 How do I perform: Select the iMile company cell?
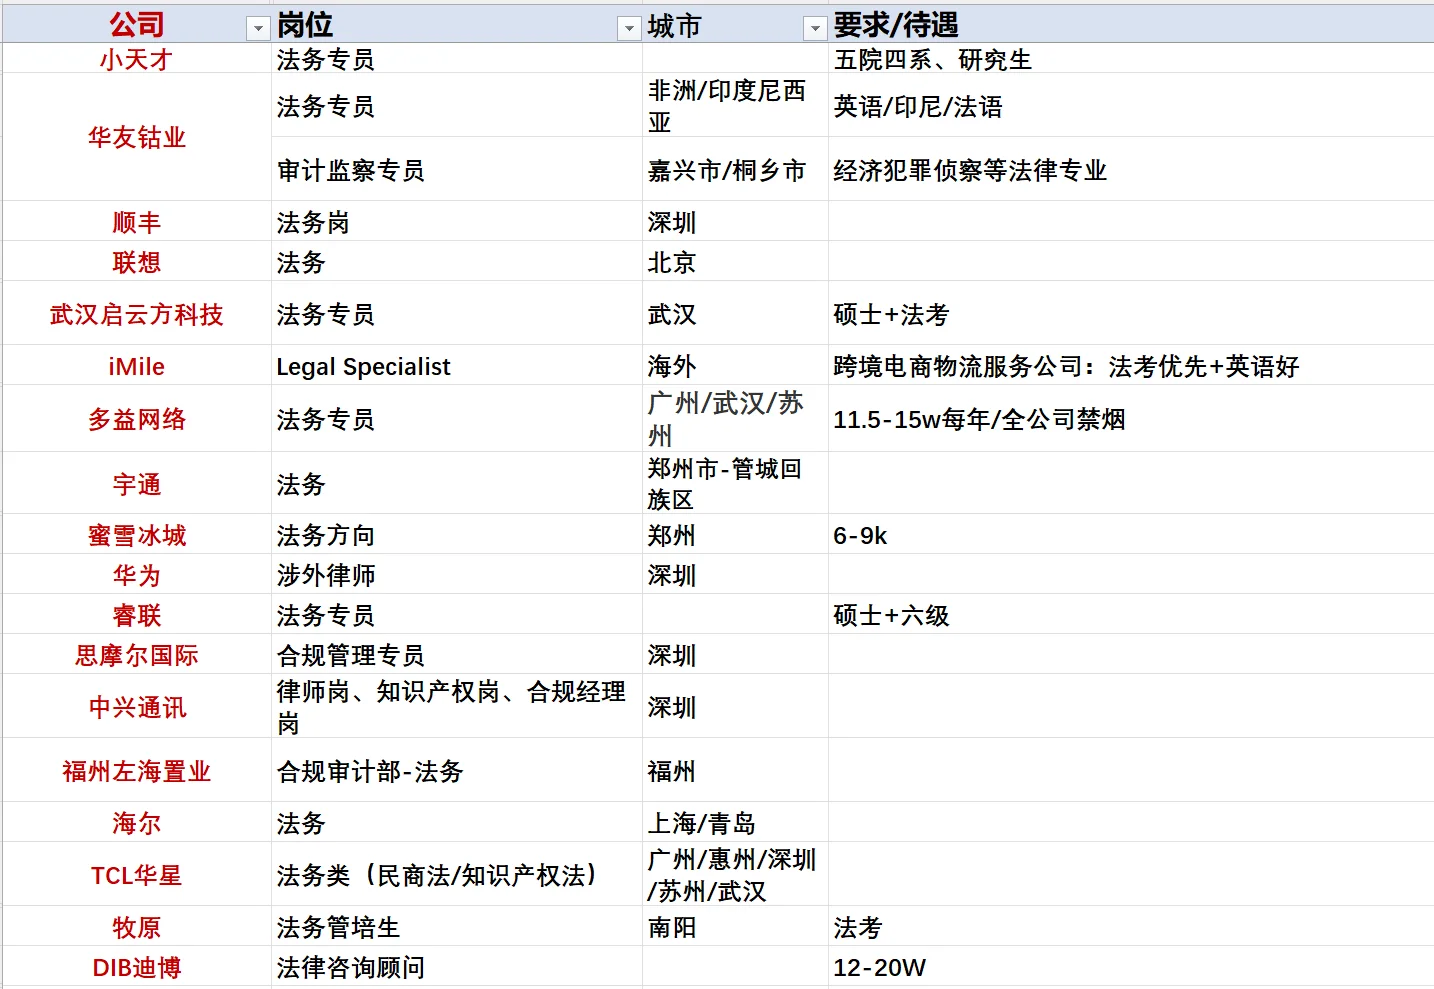[x=137, y=366]
